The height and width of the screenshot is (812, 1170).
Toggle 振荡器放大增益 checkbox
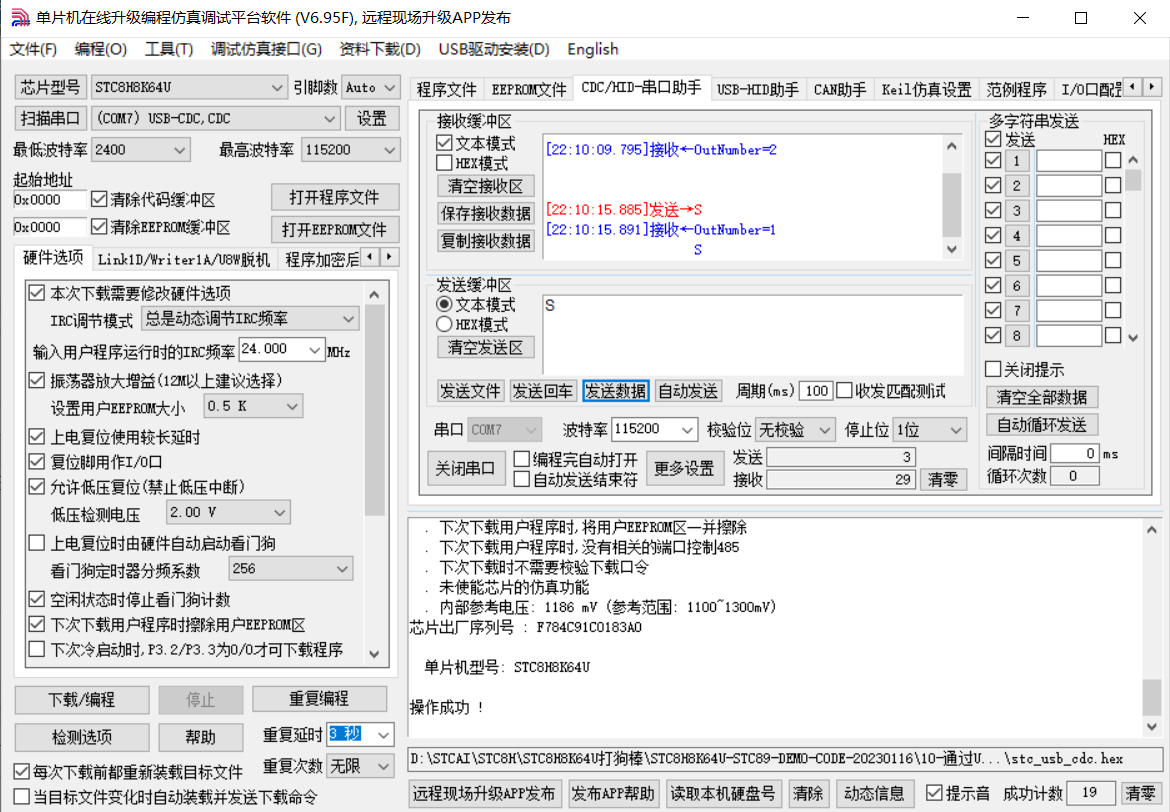click(37, 380)
